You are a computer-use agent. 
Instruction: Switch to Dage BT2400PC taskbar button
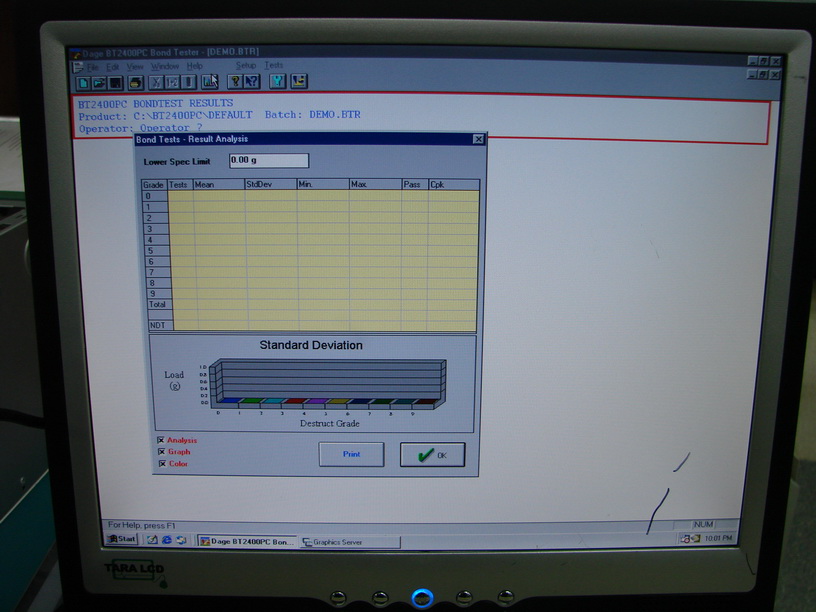click(x=247, y=541)
